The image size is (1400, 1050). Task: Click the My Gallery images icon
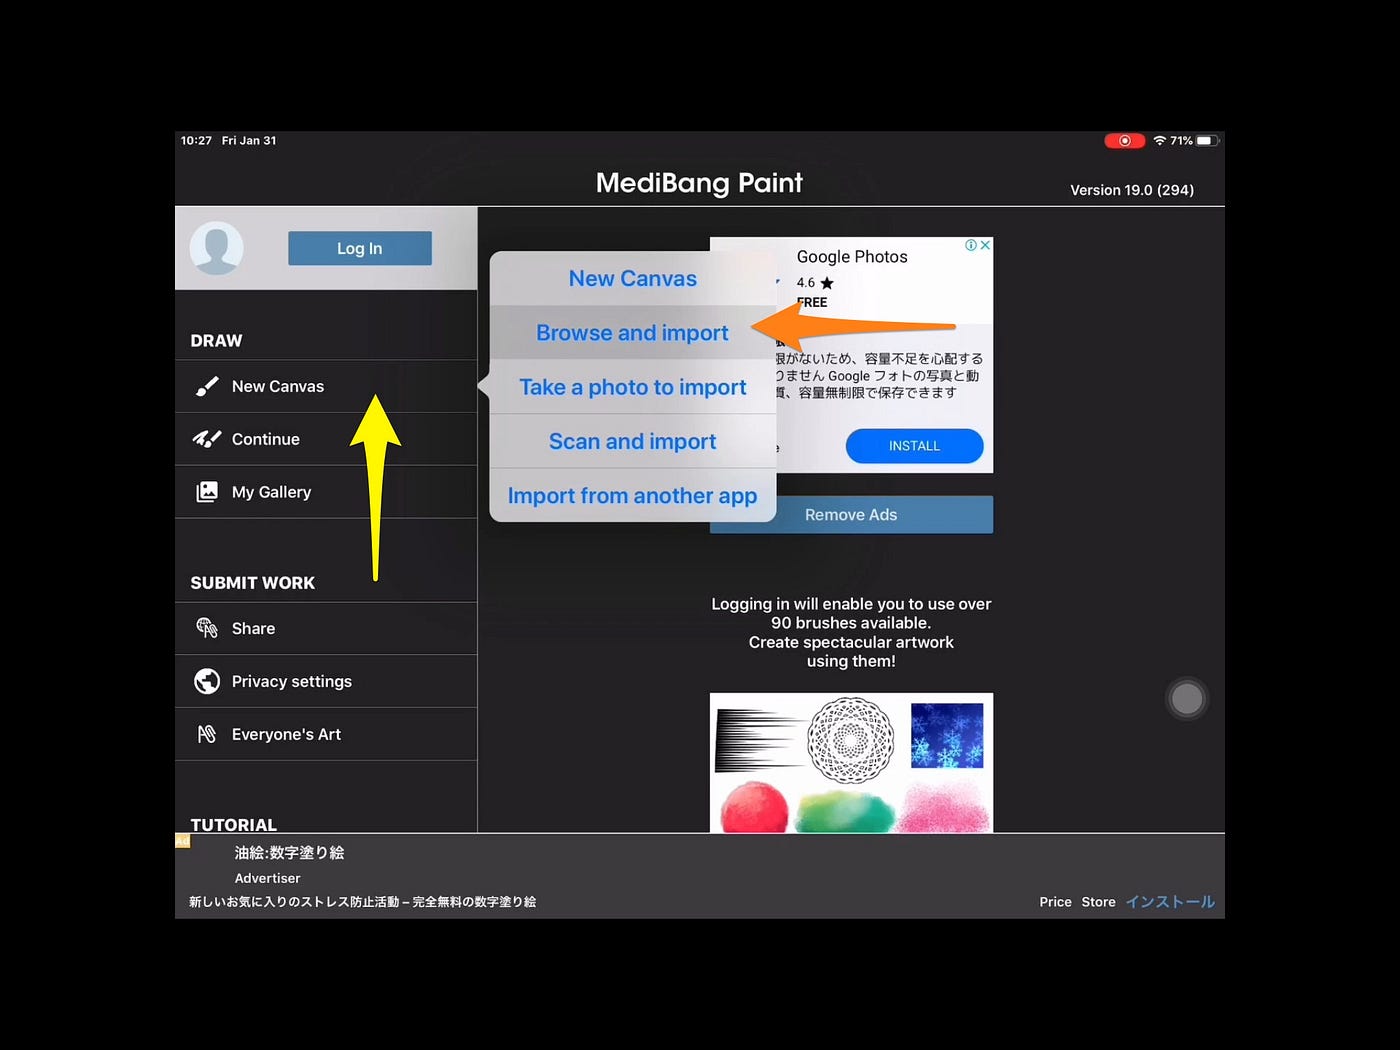tap(207, 492)
